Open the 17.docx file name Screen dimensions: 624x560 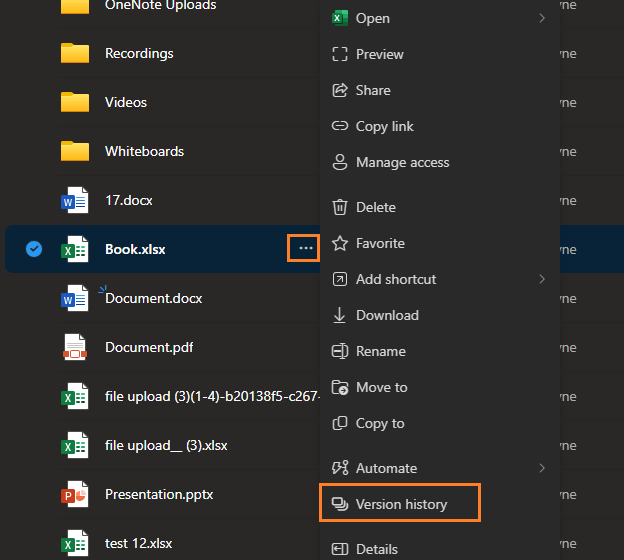(129, 200)
